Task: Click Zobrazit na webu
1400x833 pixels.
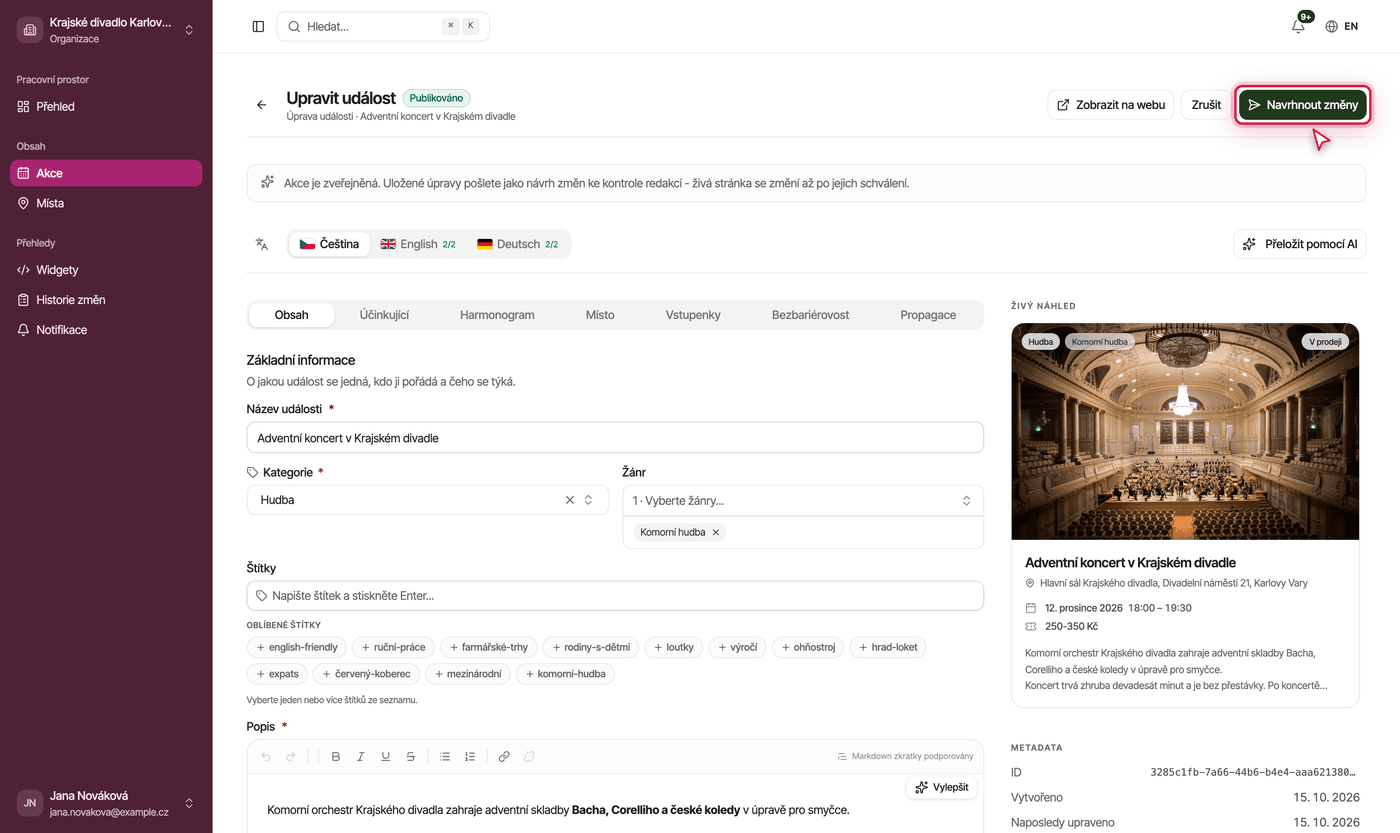Action: (1111, 105)
